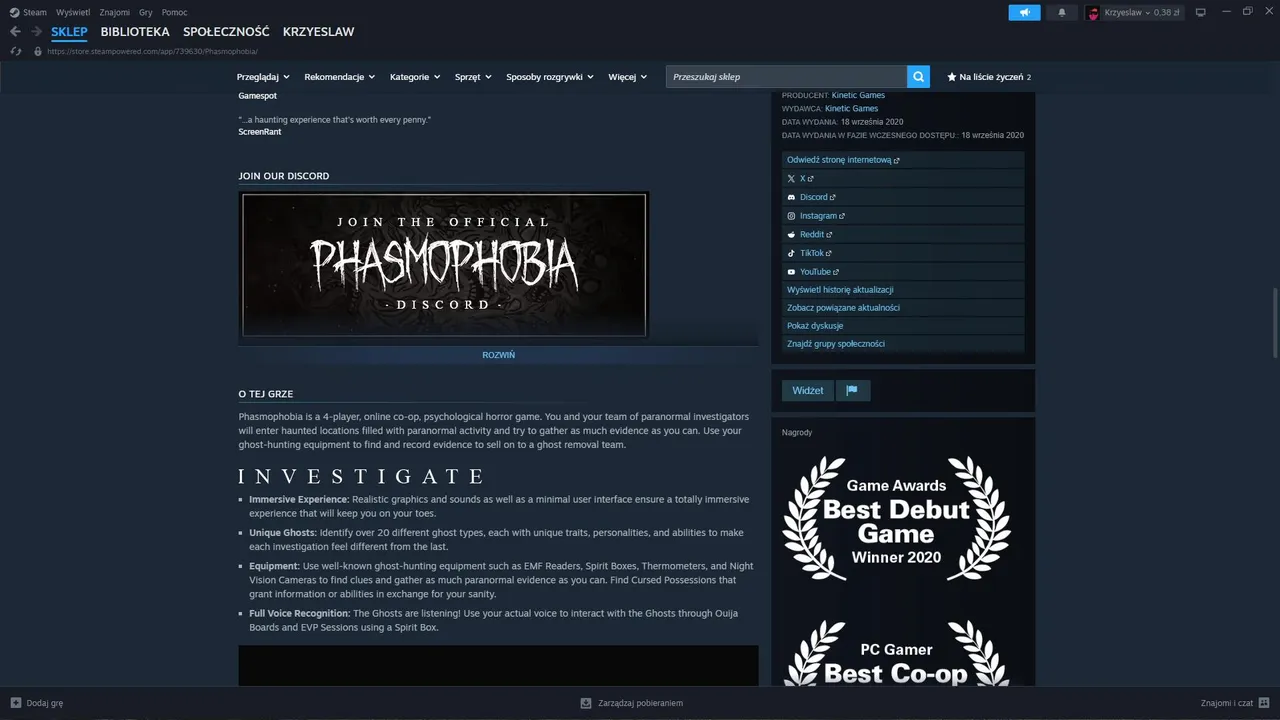
Task: Open the Steam menu
Action: click(x=35, y=12)
